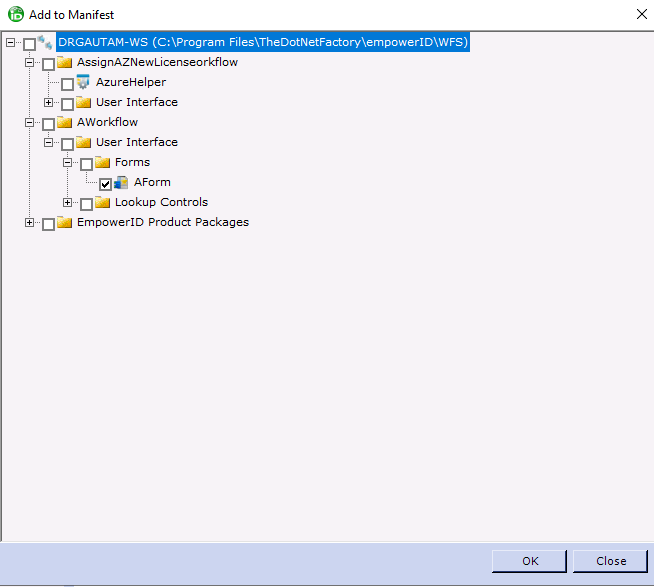Click the EmpowerID Product Packages folder icon

[64, 223]
